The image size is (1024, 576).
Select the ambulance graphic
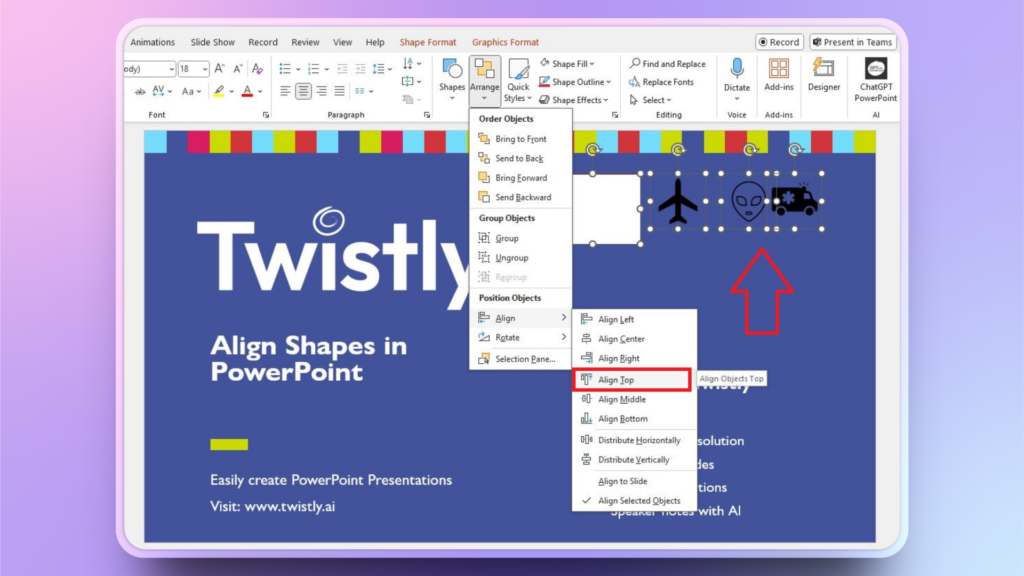click(794, 199)
